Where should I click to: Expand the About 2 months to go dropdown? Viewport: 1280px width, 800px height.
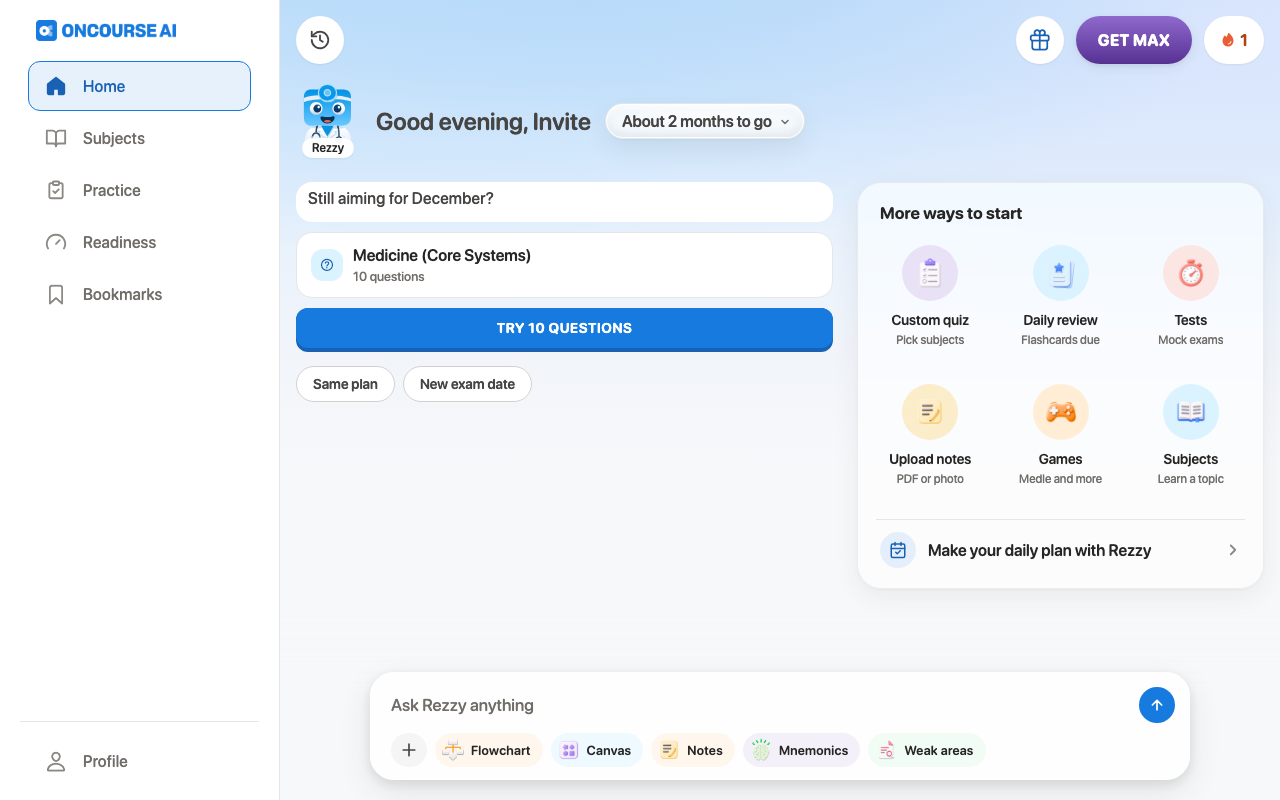[x=705, y=121]
